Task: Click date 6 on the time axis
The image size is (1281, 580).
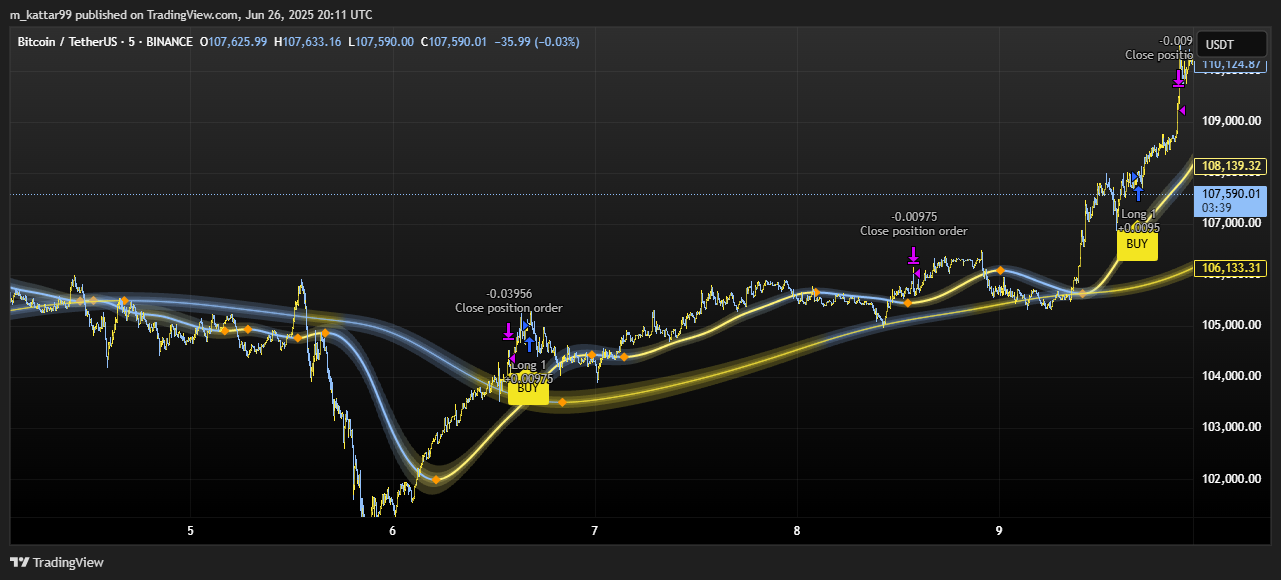Action: point(392,530)
